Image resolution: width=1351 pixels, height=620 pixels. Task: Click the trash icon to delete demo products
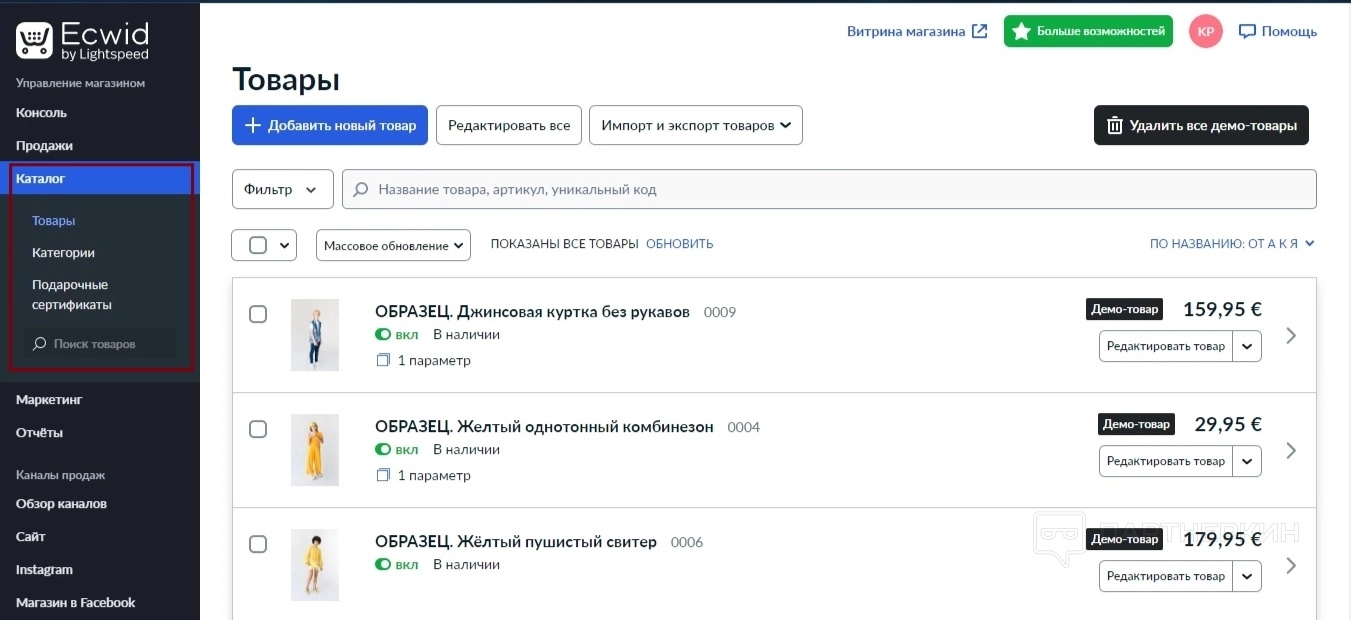pos(1114,126)
